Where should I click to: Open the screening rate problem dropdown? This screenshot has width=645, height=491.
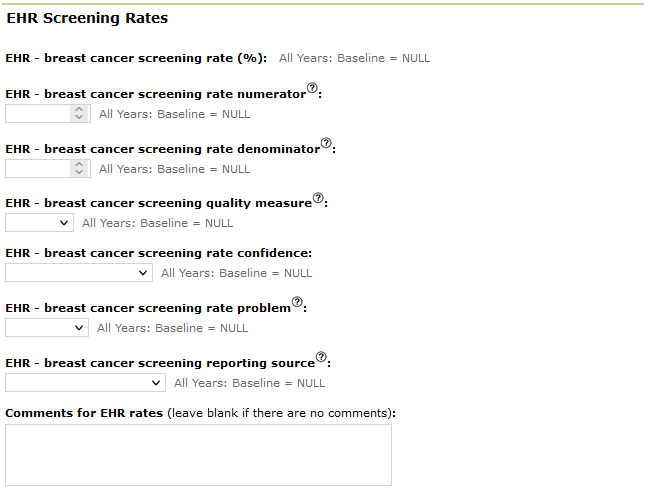[x=46, y=328]
